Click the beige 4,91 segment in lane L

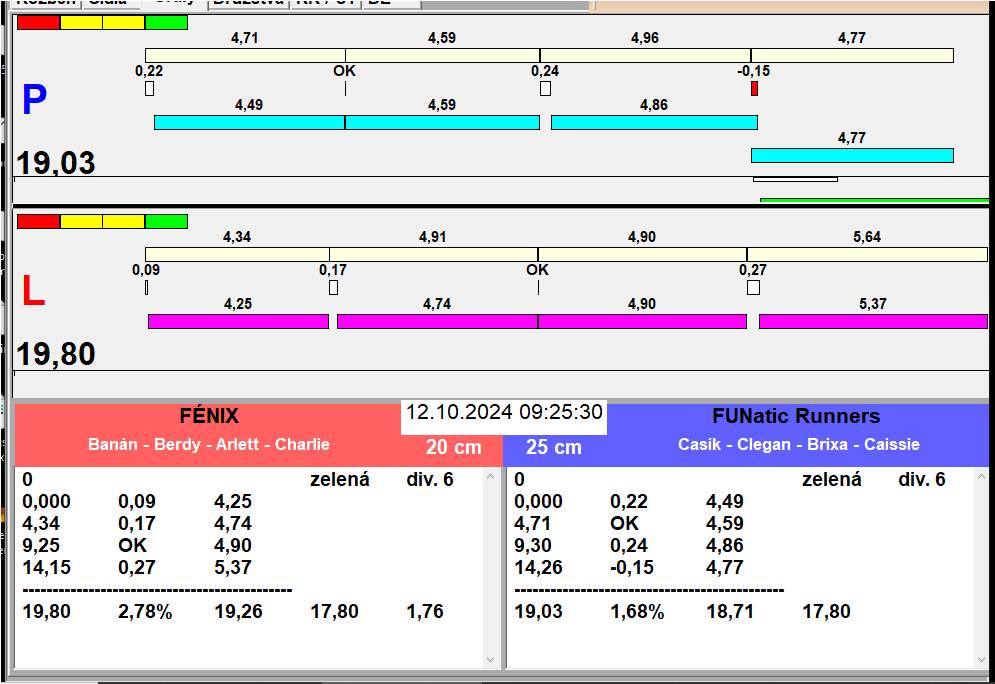(x=433, y=254)
